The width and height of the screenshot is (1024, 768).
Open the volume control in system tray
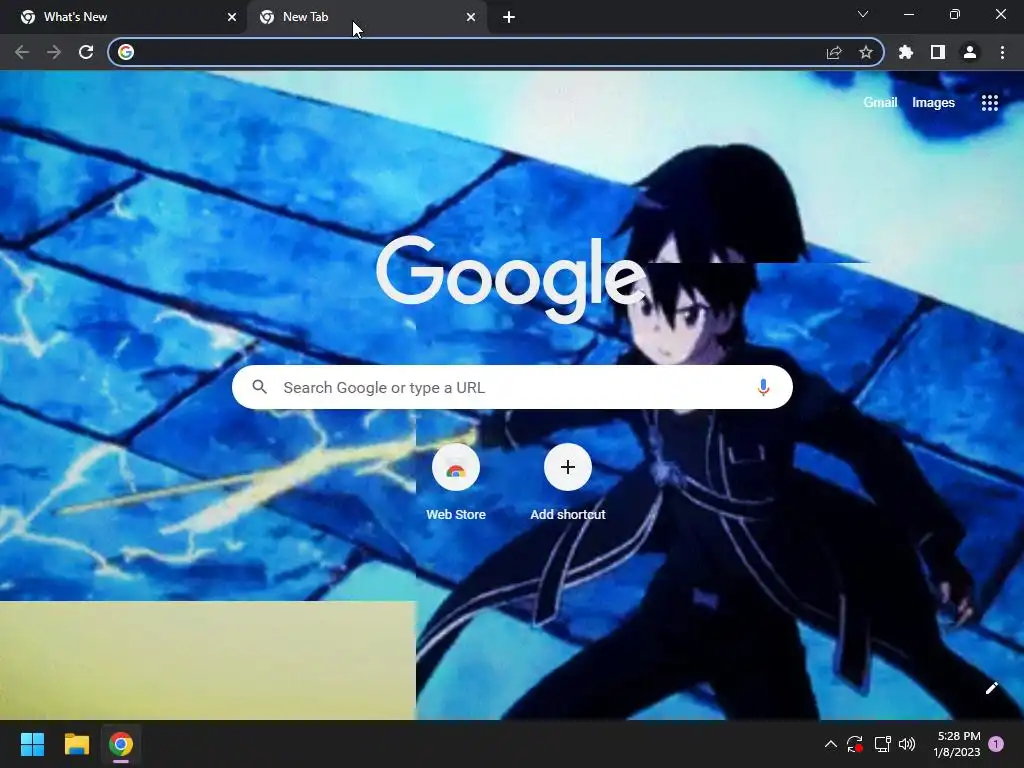coord(907,744)
